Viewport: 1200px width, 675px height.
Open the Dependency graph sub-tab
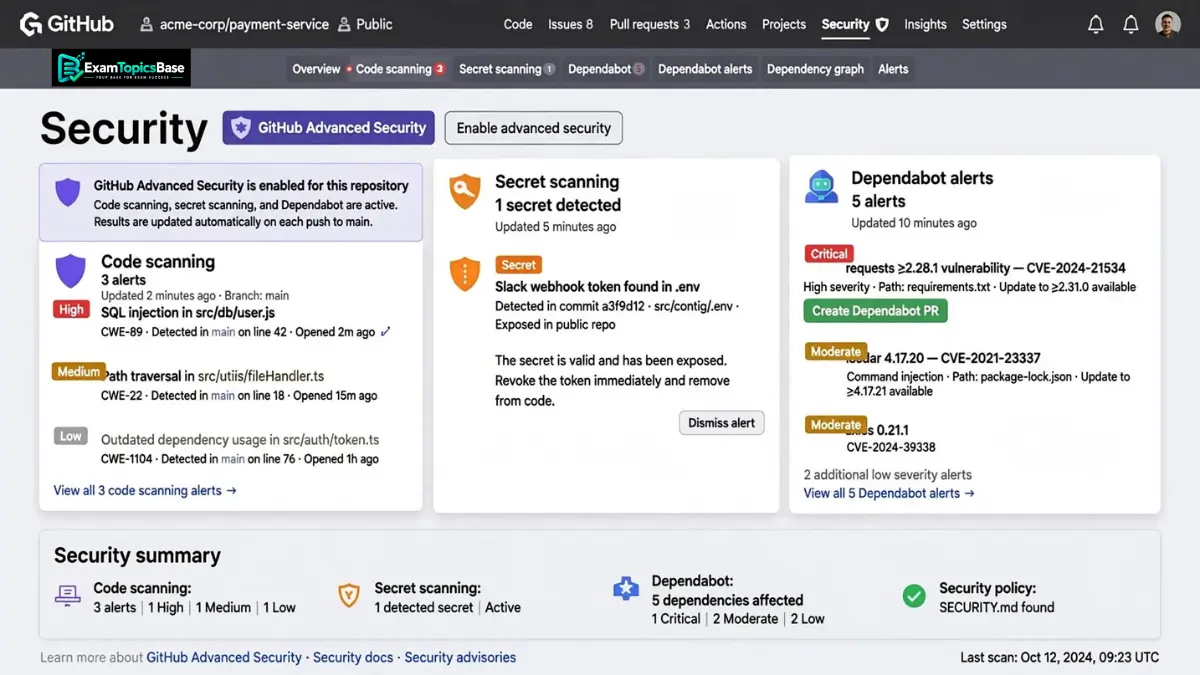click(815, 69)
